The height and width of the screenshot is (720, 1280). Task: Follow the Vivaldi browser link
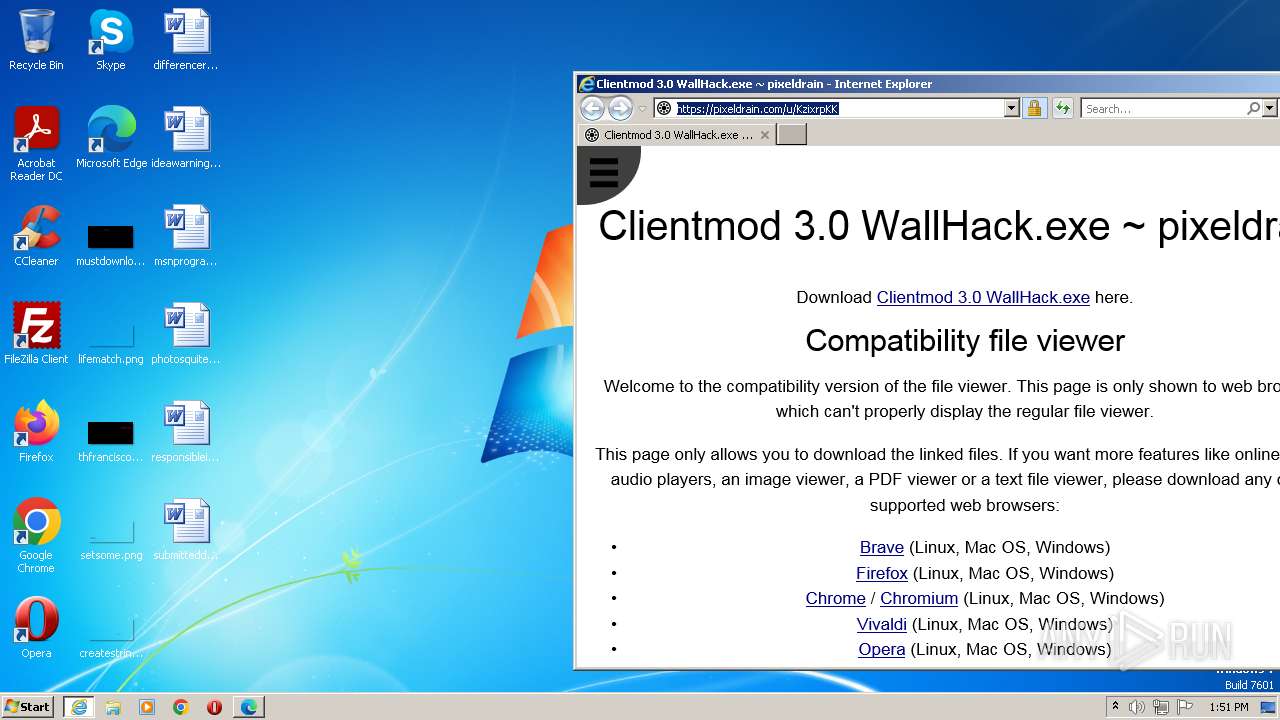tap(881, 624)
